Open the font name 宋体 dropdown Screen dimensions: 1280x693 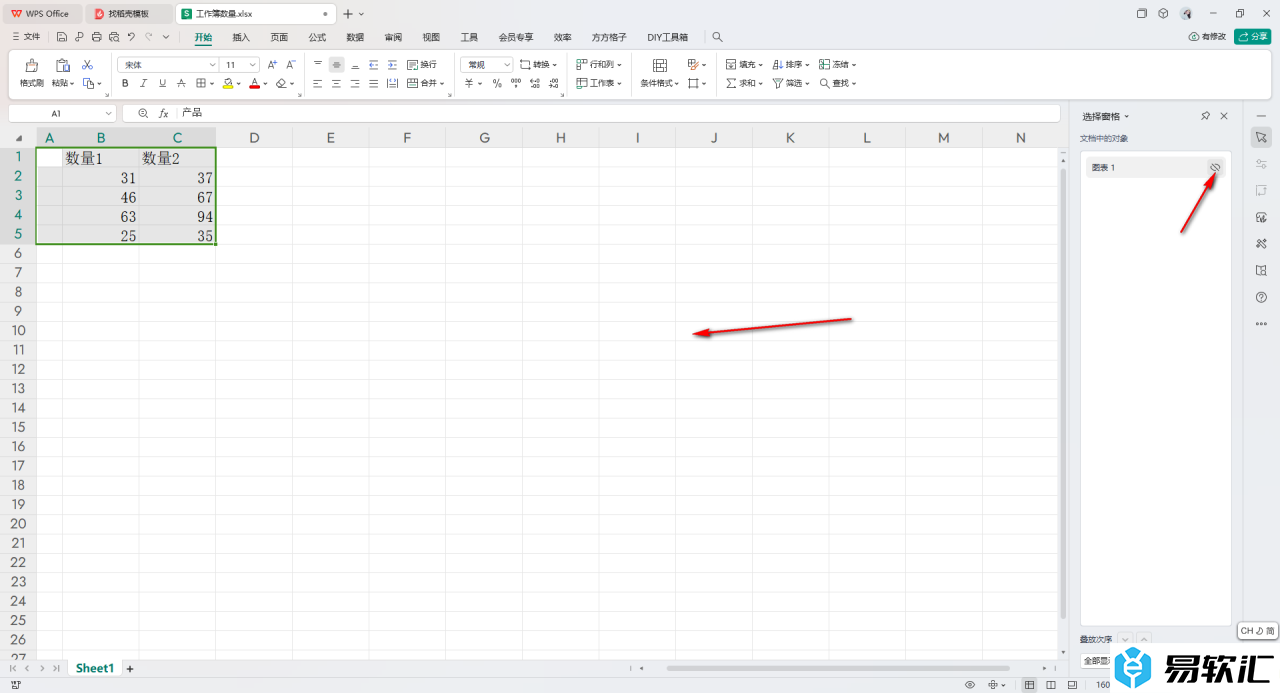[x=212, y=64]
